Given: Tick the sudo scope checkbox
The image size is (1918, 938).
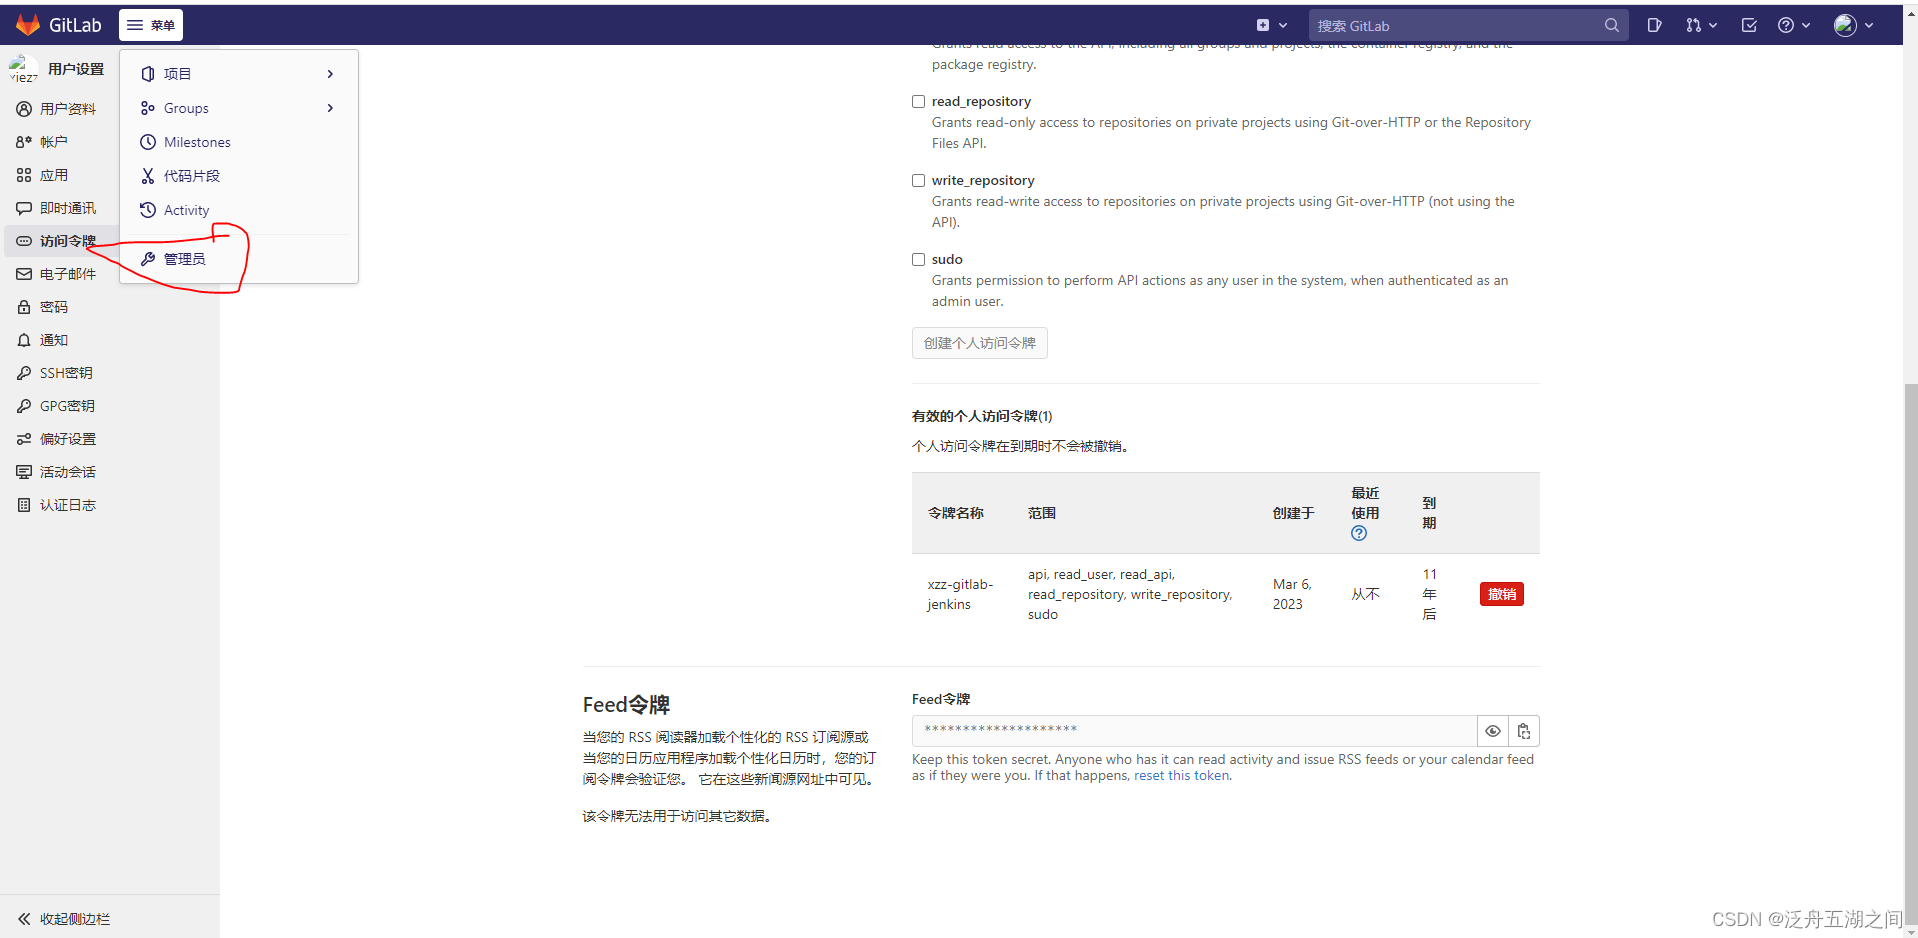Looking at the screenshot, I should click(x=918, y=259).
